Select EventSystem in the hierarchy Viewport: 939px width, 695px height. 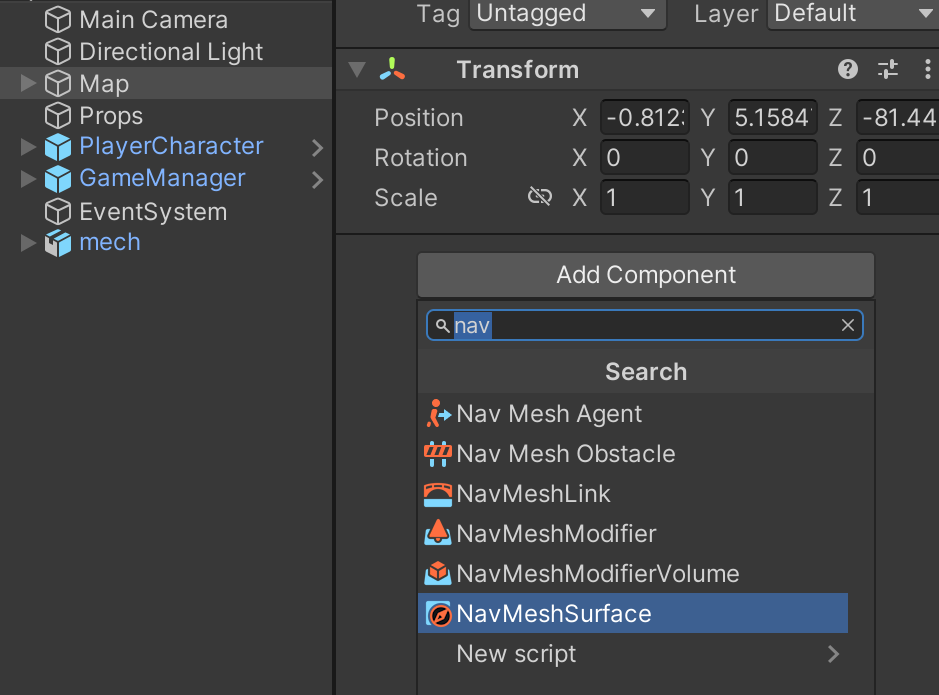(x=153, y=212)
